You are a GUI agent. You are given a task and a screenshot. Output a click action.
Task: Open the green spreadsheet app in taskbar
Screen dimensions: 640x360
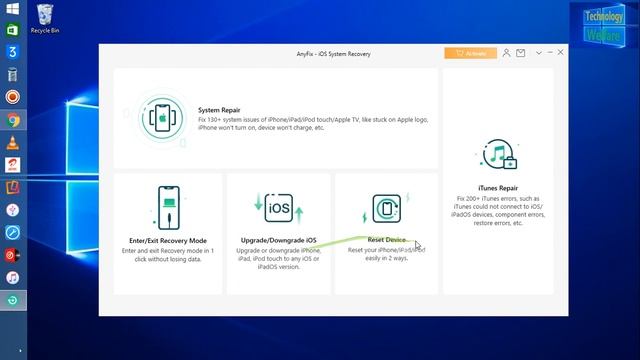(x=13, y=30)
